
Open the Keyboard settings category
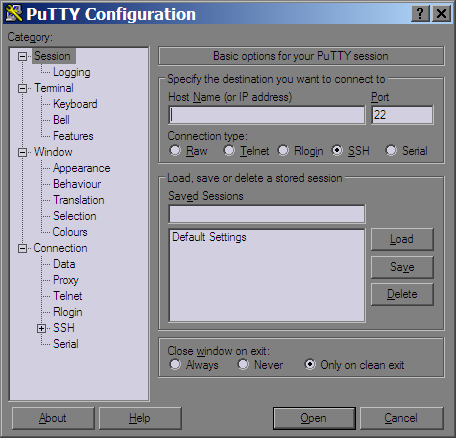[75, 104]
